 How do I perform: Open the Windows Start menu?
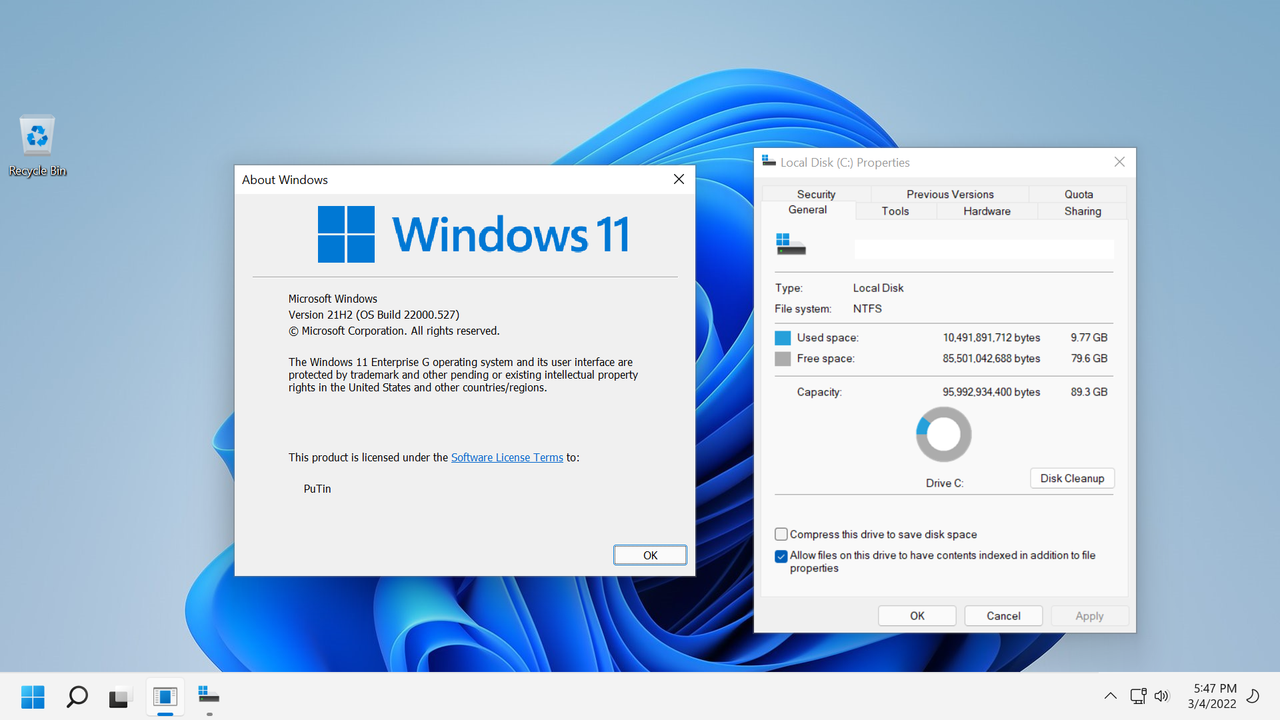33,696
